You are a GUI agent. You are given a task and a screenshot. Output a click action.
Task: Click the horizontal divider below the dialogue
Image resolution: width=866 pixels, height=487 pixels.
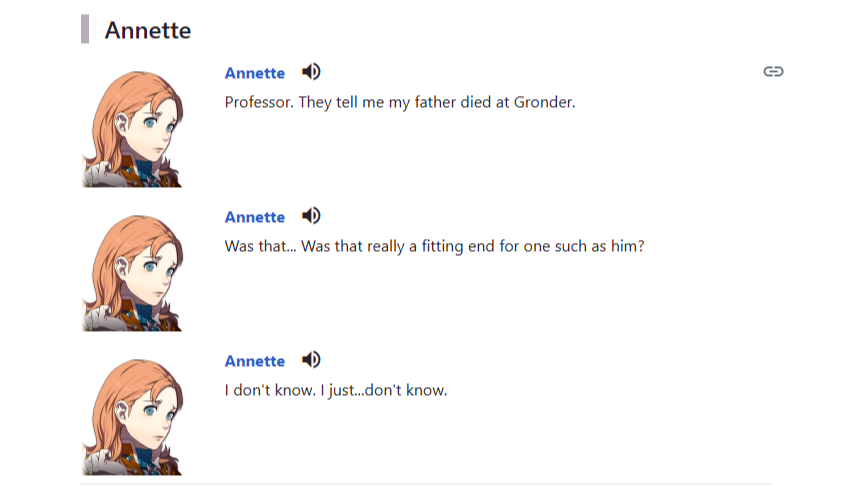point(425,484)
